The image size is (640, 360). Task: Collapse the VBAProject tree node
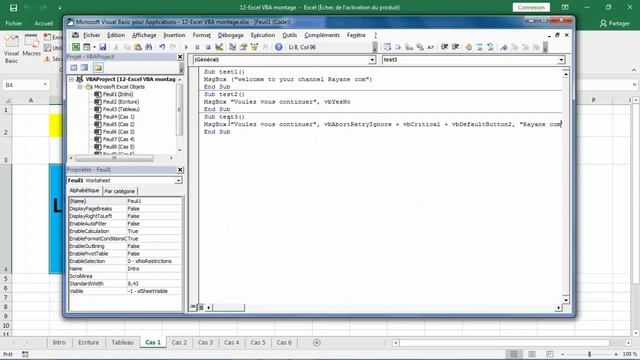click(x=72, y=79)
